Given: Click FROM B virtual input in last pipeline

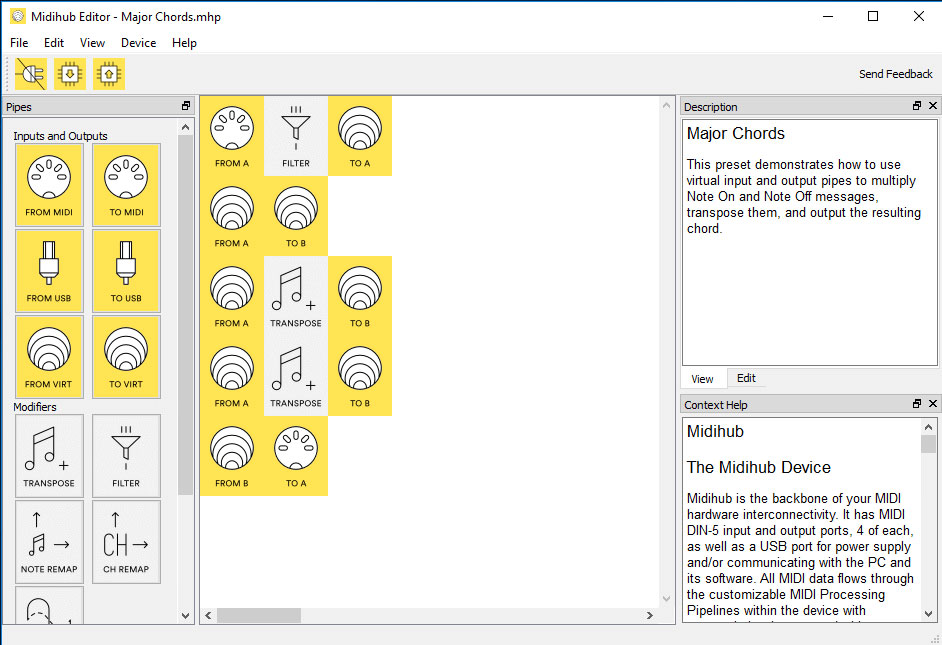Looking at the screenshot, I should tap(232, 456).
